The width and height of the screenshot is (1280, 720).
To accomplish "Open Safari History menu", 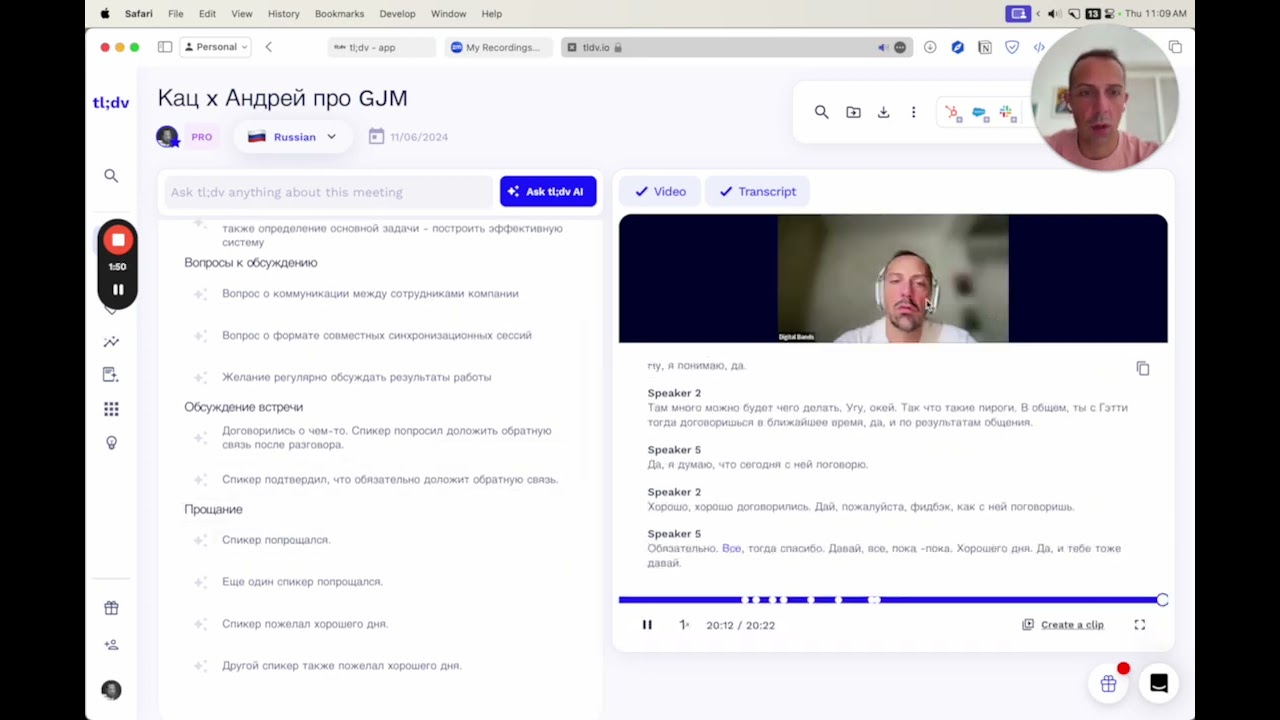I will [284, 14].
